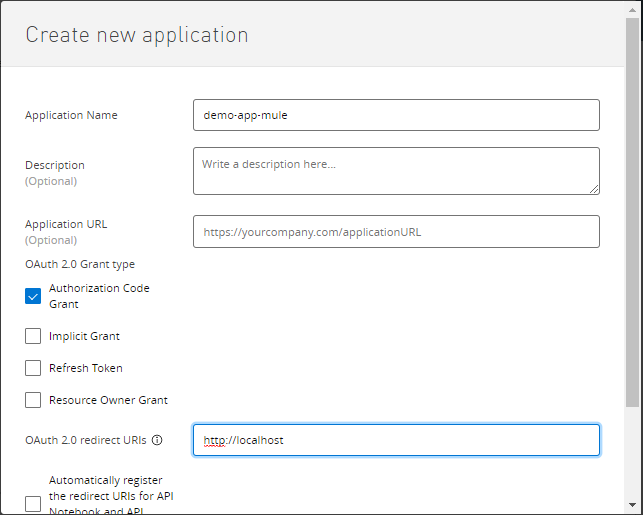Check Automatically register the redirect URIs checkbox
Image resolution: width=643 pixels, height=515 pixels.
[33, 504]
